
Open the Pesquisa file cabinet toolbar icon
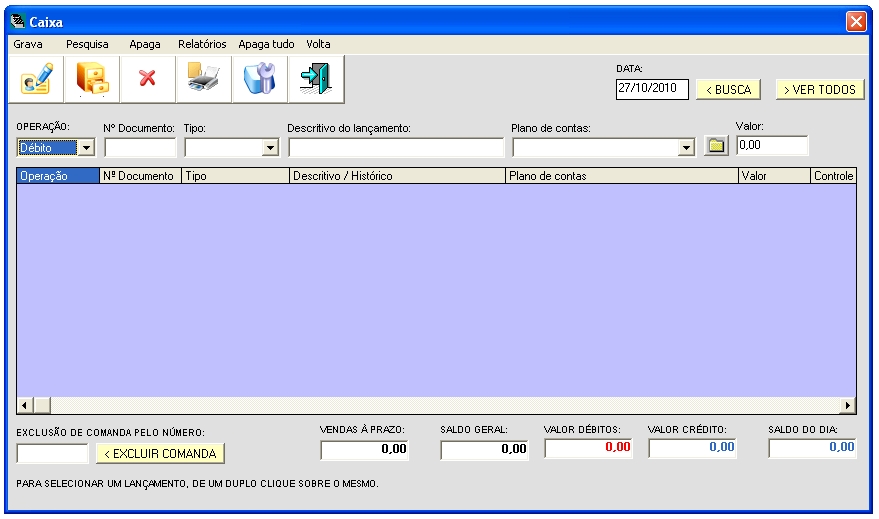[92, 79]
